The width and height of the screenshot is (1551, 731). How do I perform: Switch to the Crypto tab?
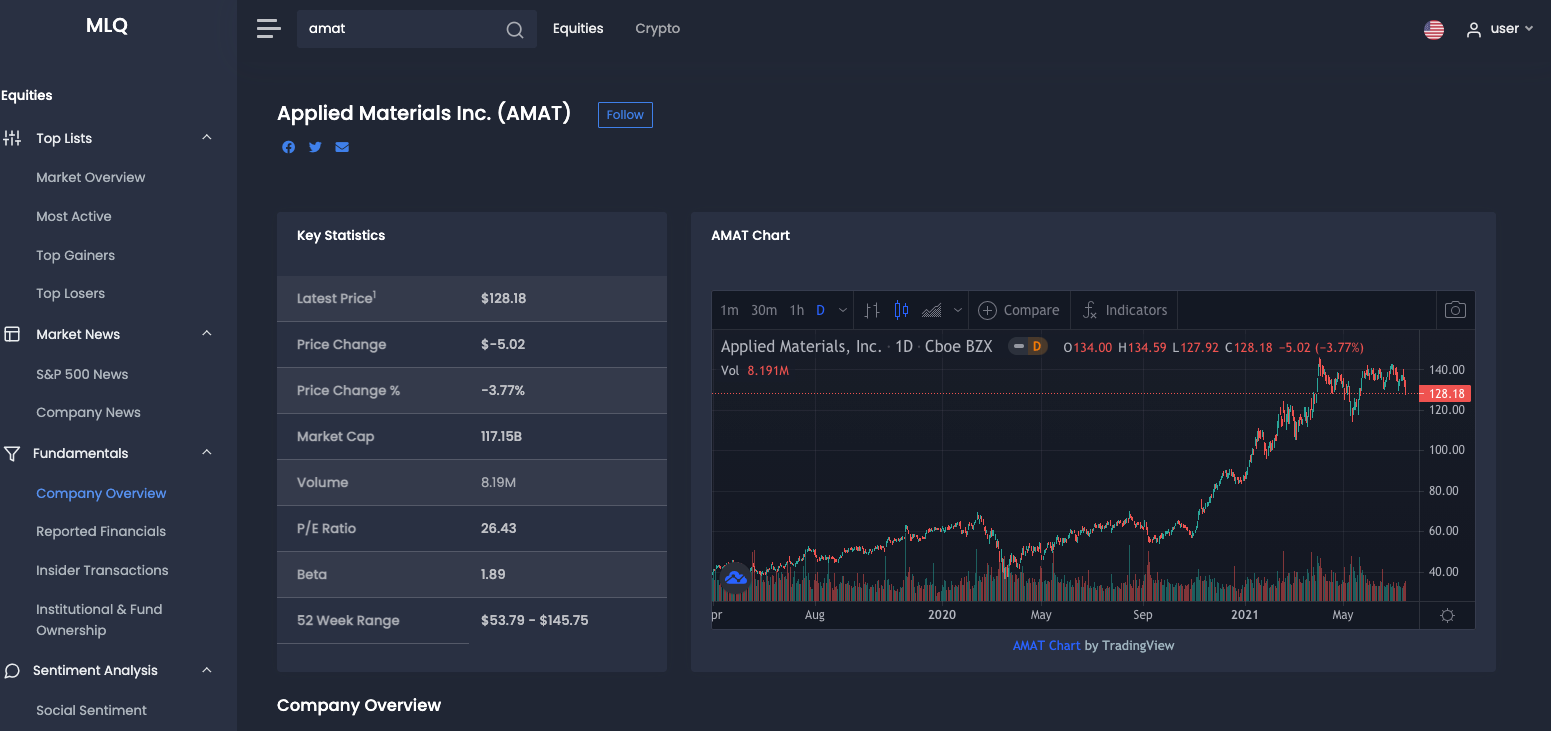658,29
